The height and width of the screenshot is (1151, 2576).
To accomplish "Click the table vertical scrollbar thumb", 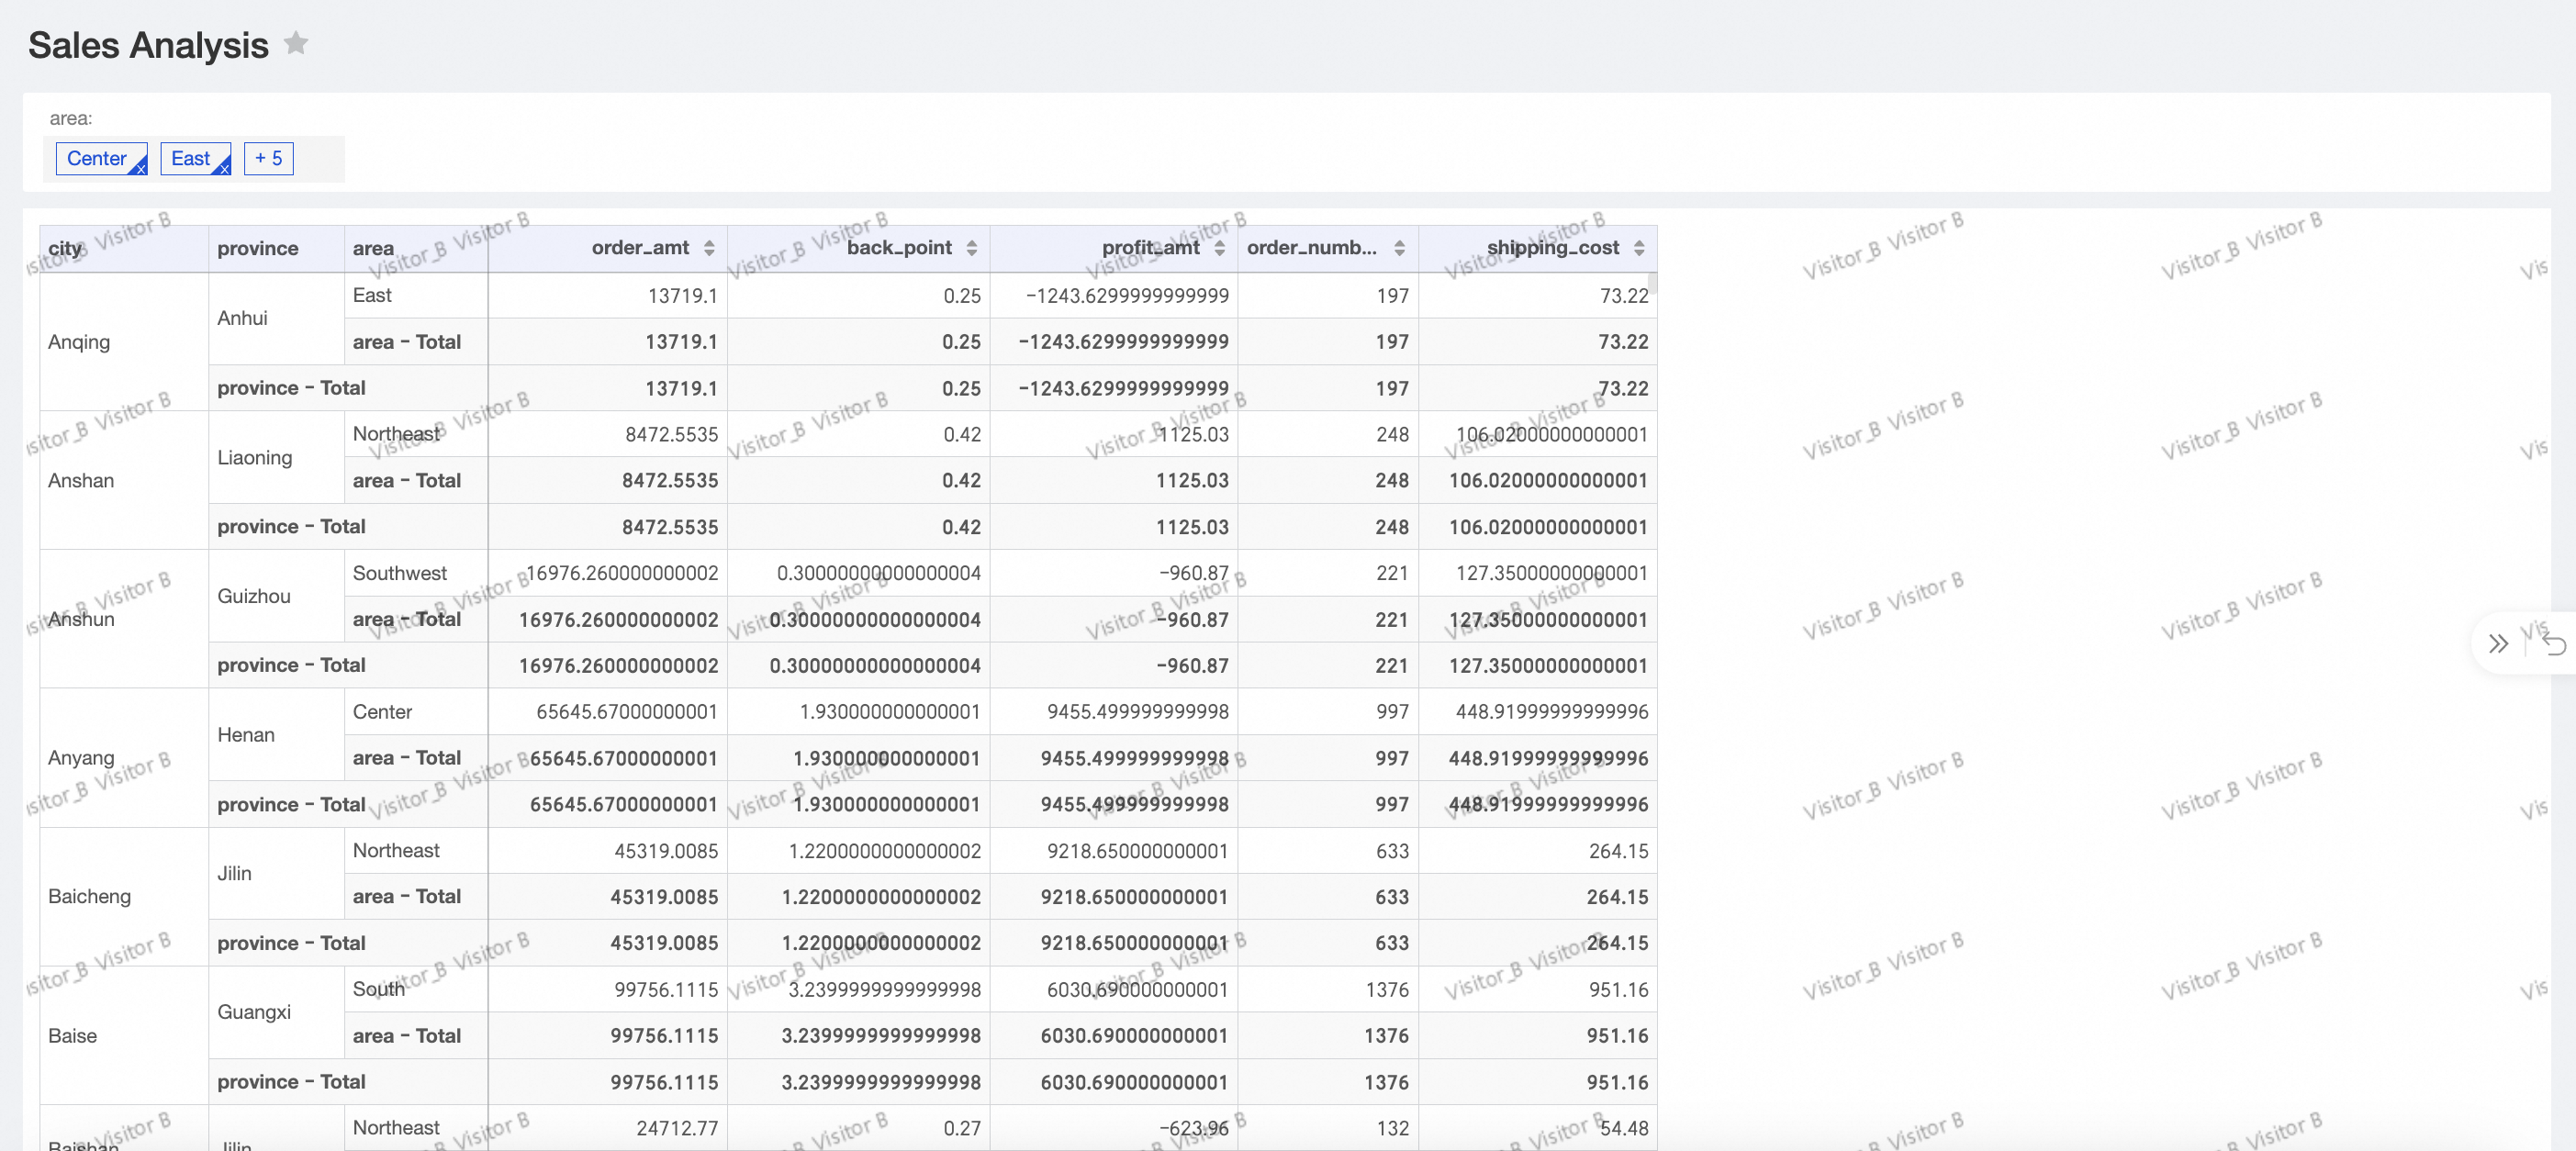I will click(1652, 283).
